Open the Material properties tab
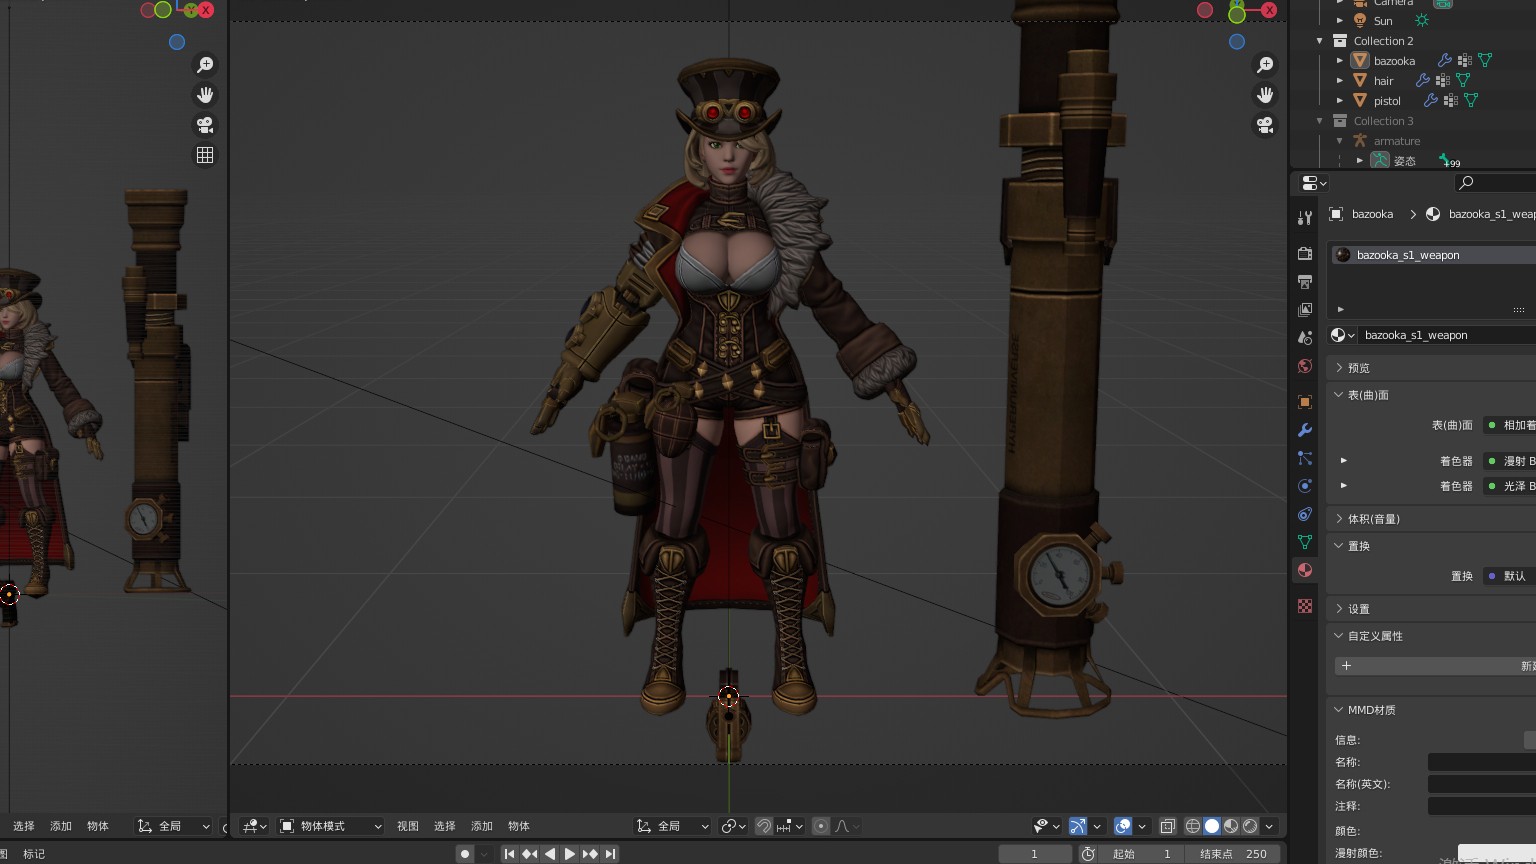Screen dimensions: 1536x864 pyautogui.click(x=1305, y=570)
